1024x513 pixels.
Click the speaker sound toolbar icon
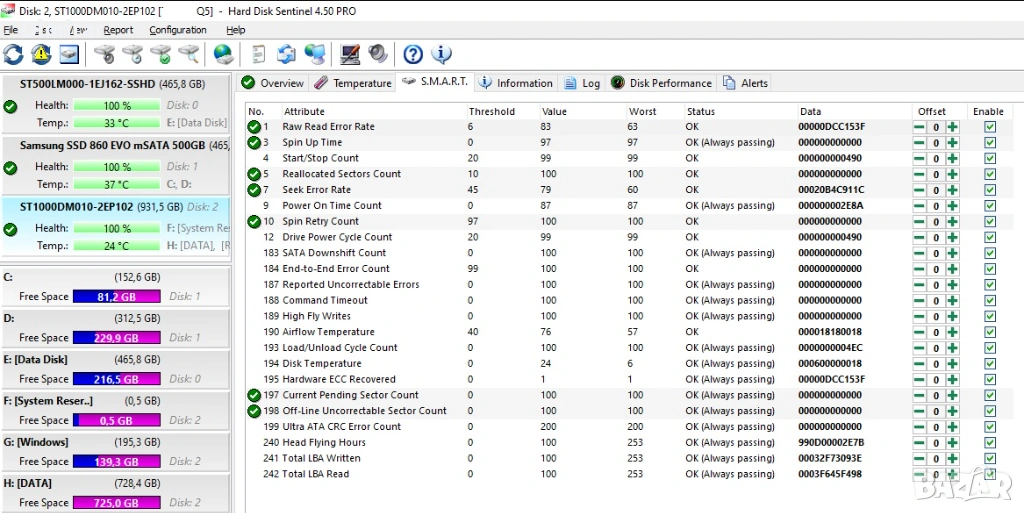click(378, 54)
